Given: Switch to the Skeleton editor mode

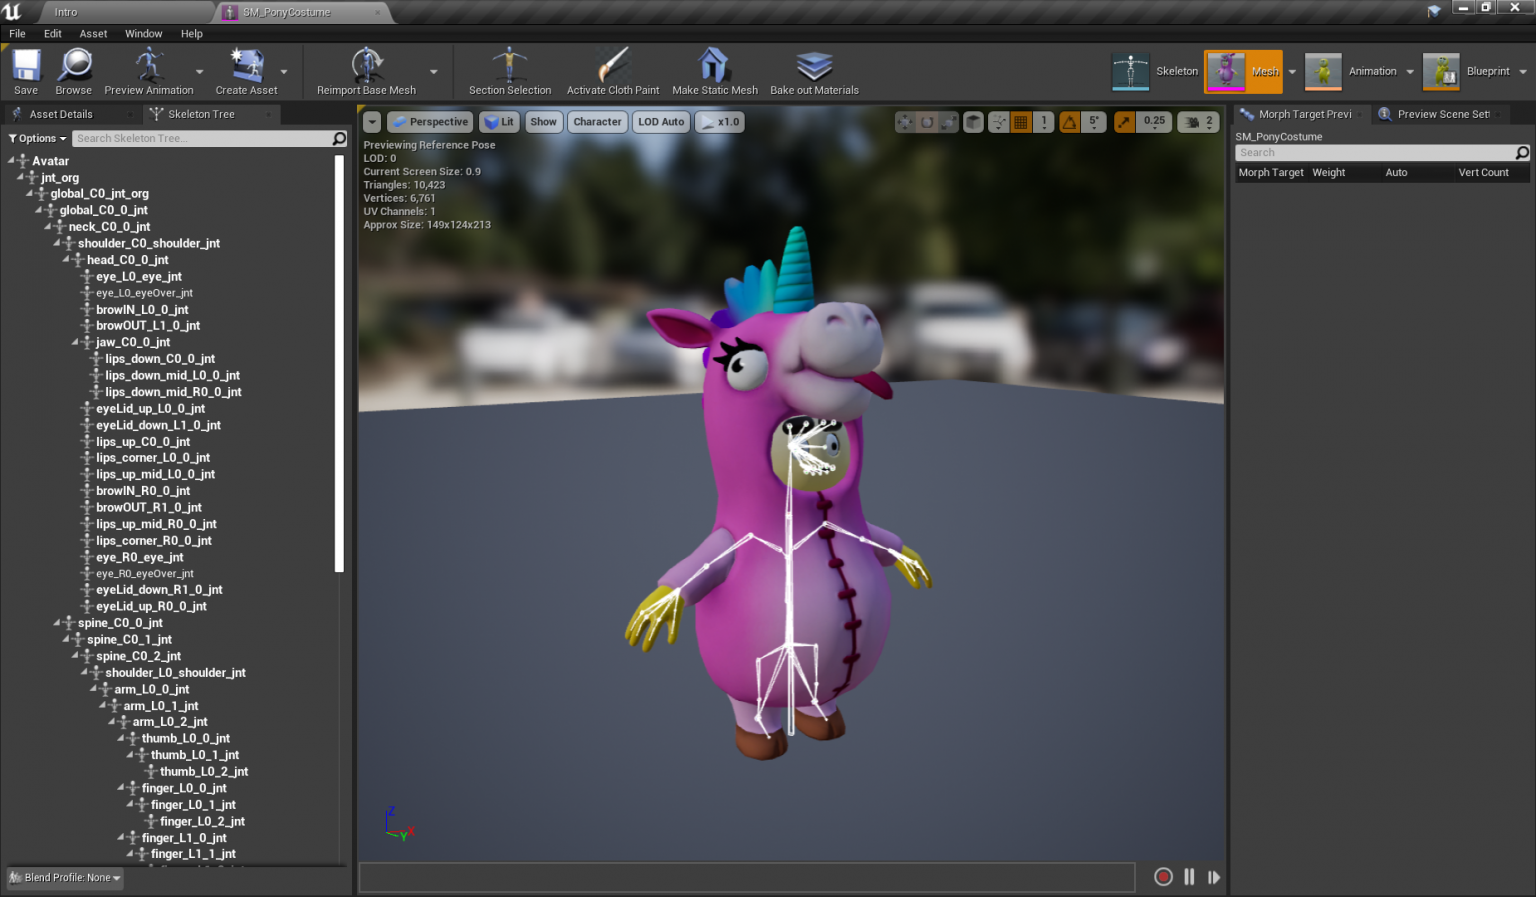Looking at the screenshot, I should (1155, 72).
